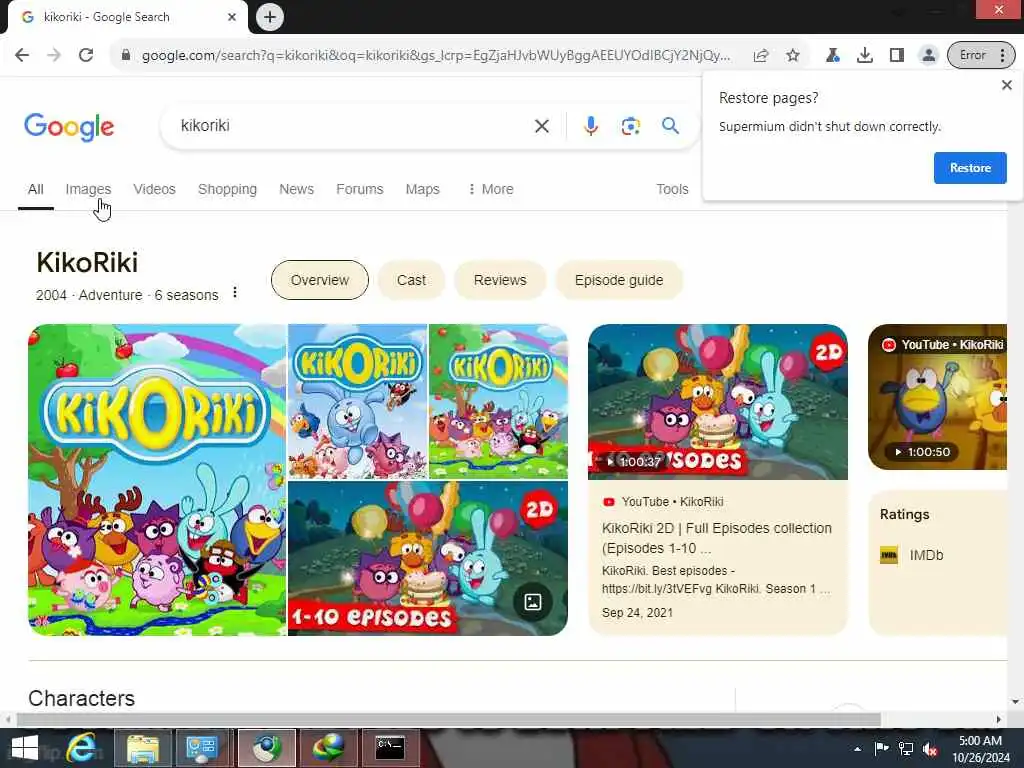Select the address bar URL
The height and width of the screenshot is (768, 1024).
tap(436, 56)
